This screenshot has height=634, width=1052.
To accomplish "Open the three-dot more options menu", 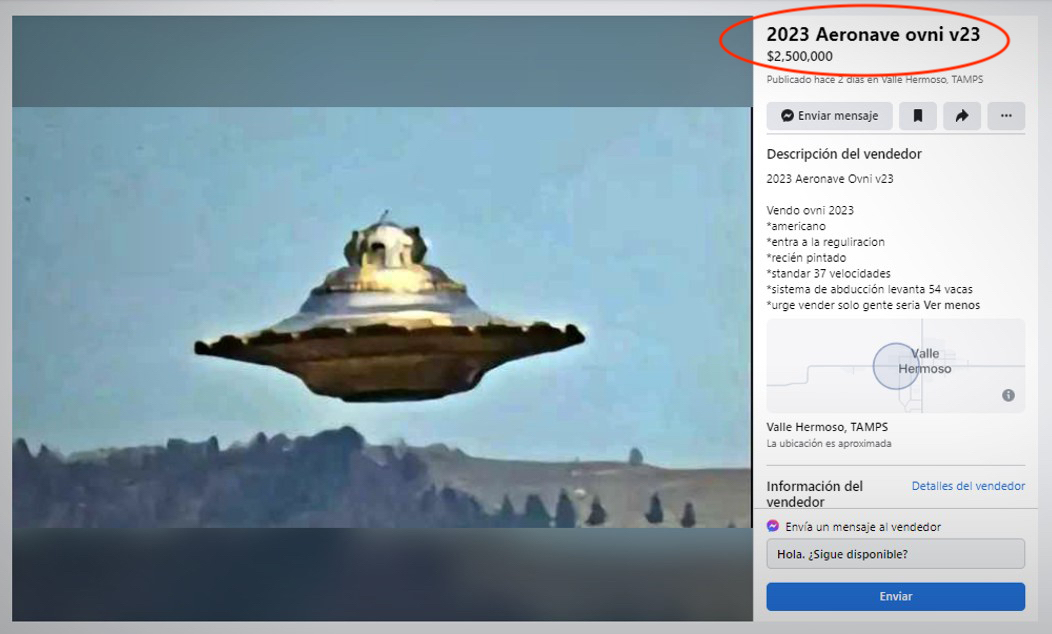I will click(x=1006, y=116).
